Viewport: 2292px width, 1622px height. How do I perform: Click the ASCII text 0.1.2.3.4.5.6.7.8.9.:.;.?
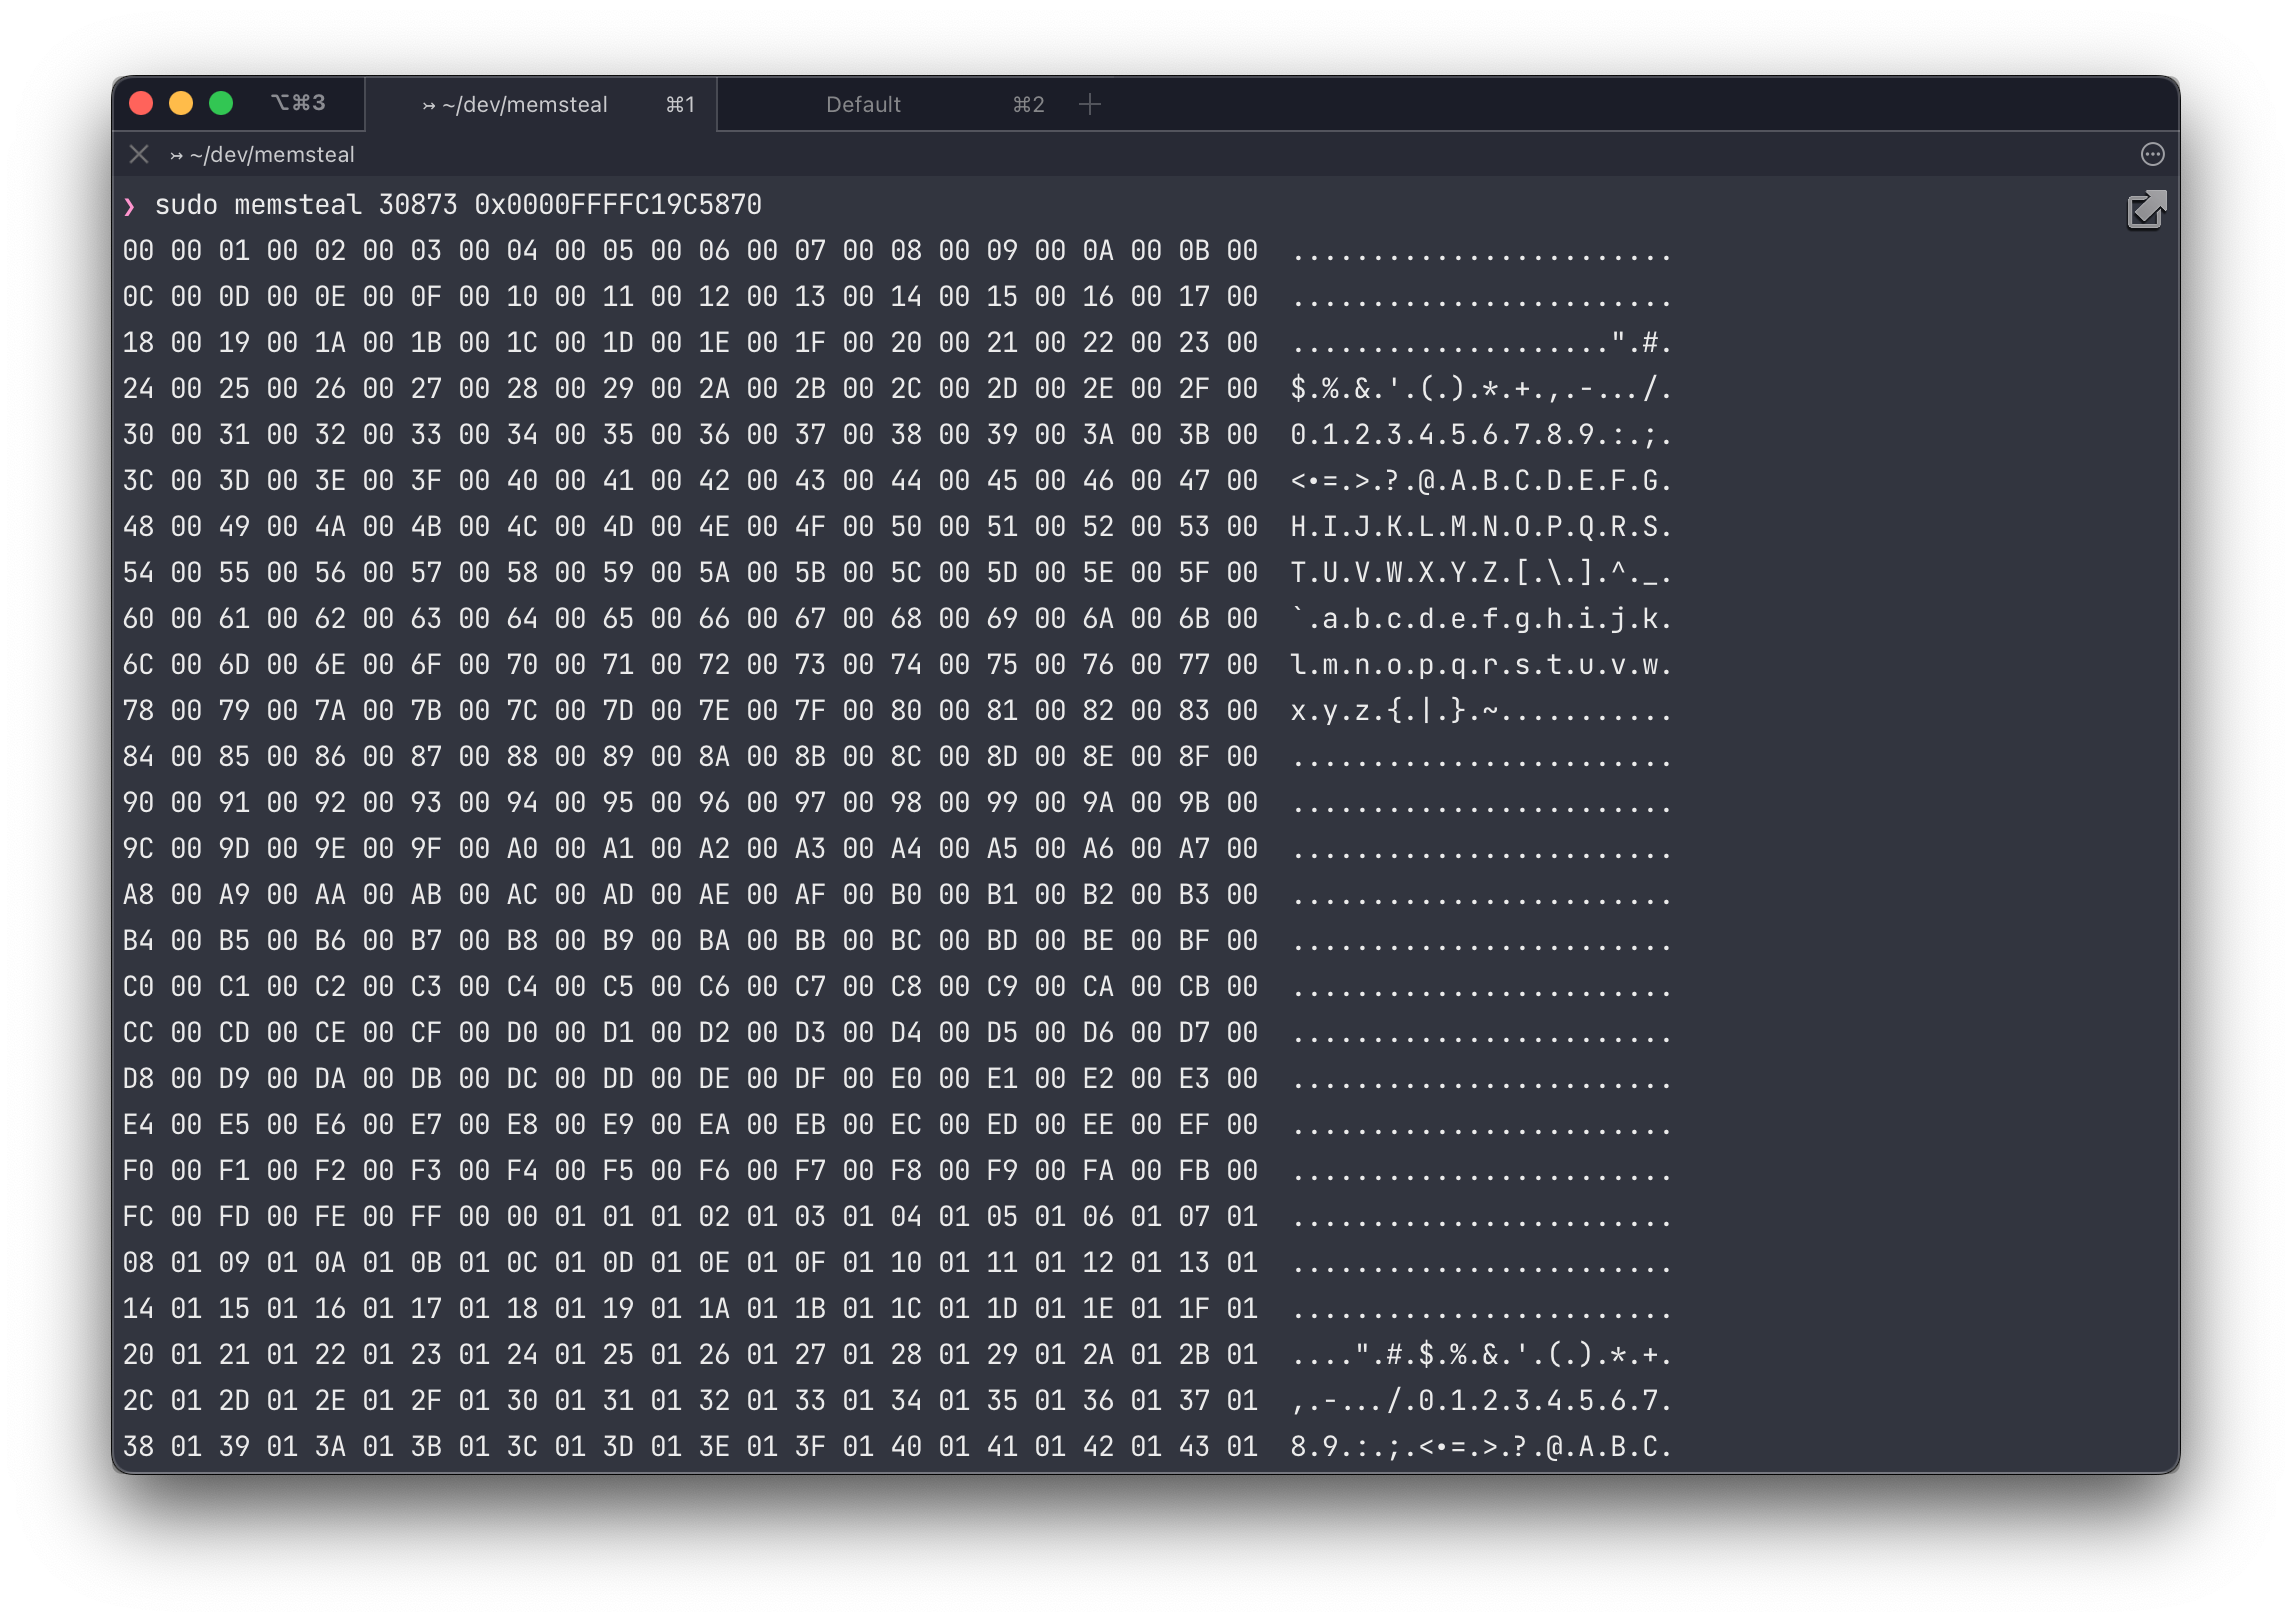tap(1480, 435)
